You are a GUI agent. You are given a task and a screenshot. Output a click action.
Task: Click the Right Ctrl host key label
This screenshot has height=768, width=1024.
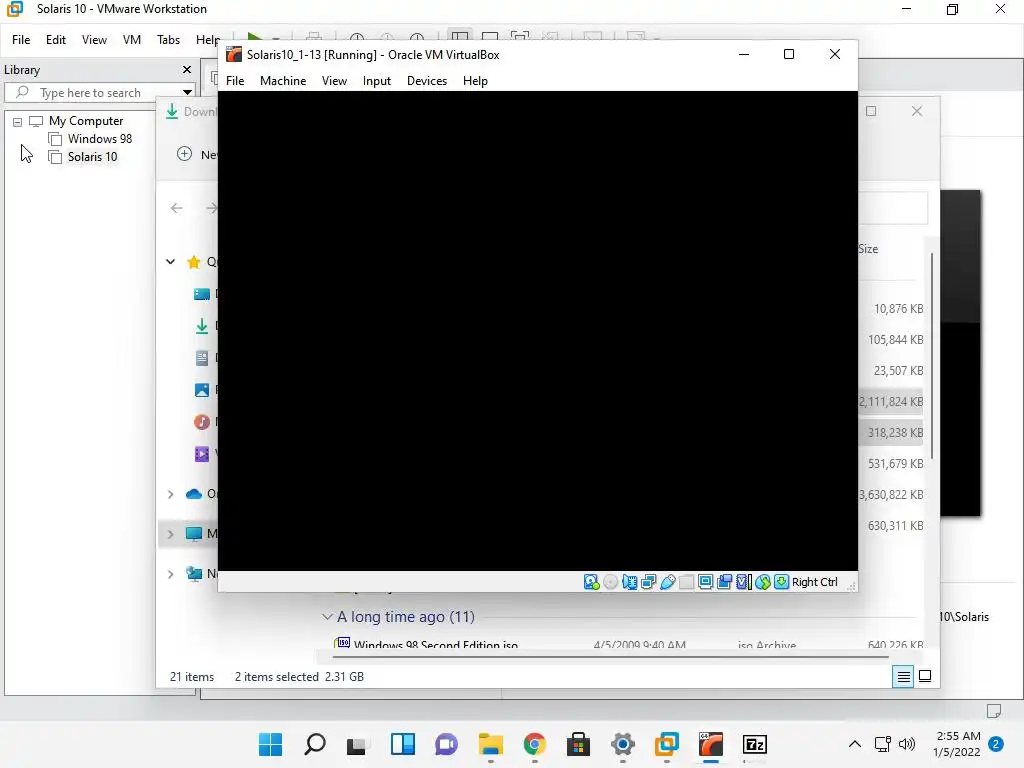point(814,582)
